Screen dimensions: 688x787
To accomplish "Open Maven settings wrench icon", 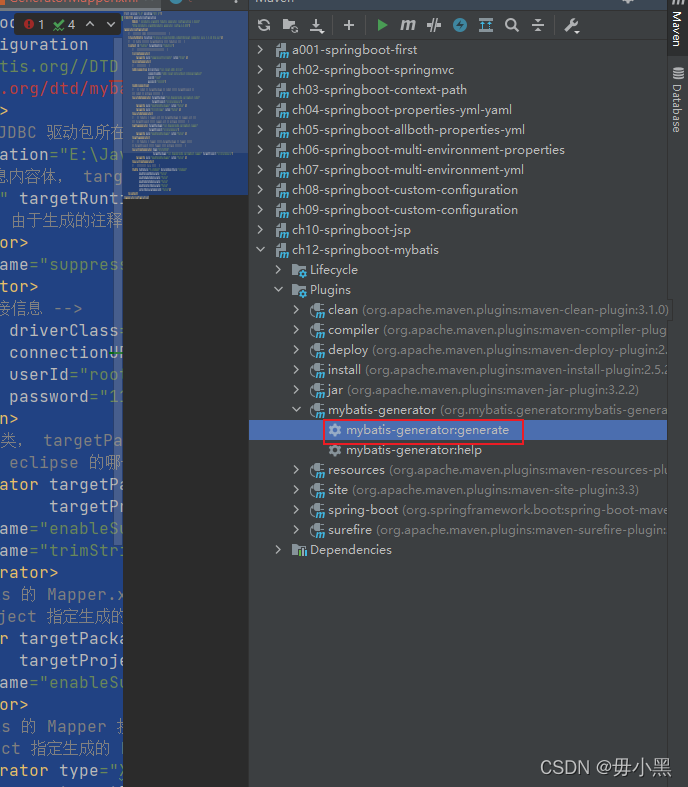I will pos(572,25).
